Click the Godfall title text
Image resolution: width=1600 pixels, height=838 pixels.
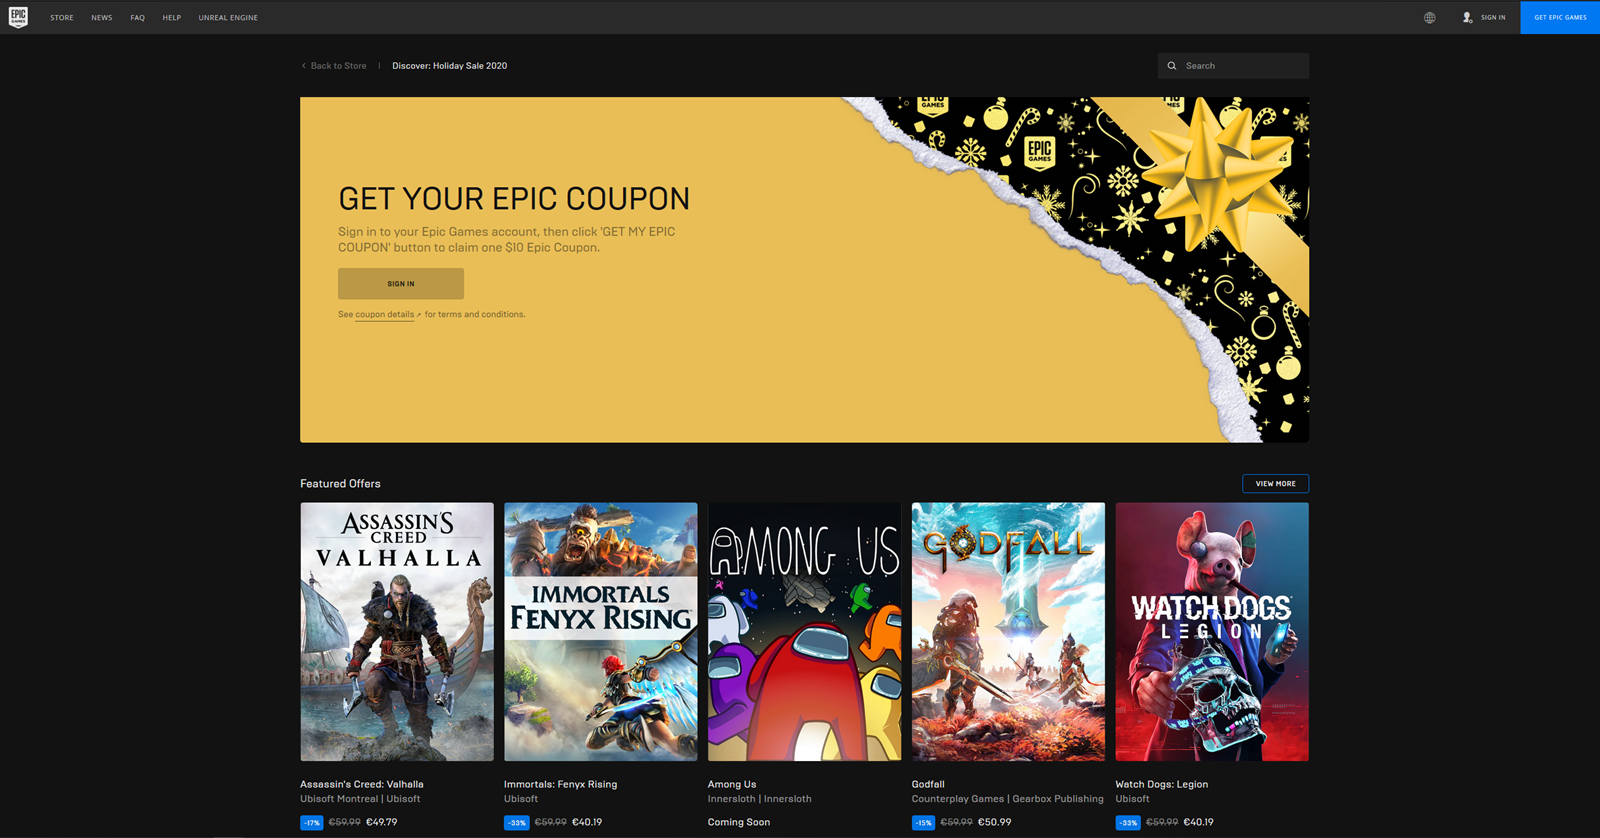(x=928, y=785)
